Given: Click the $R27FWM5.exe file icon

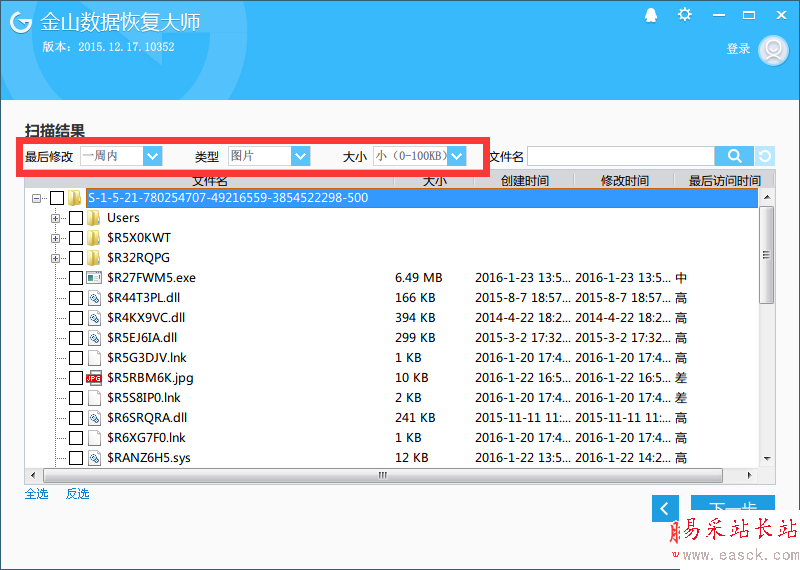Looking at the screenshot, I should (x=94, y=278).
